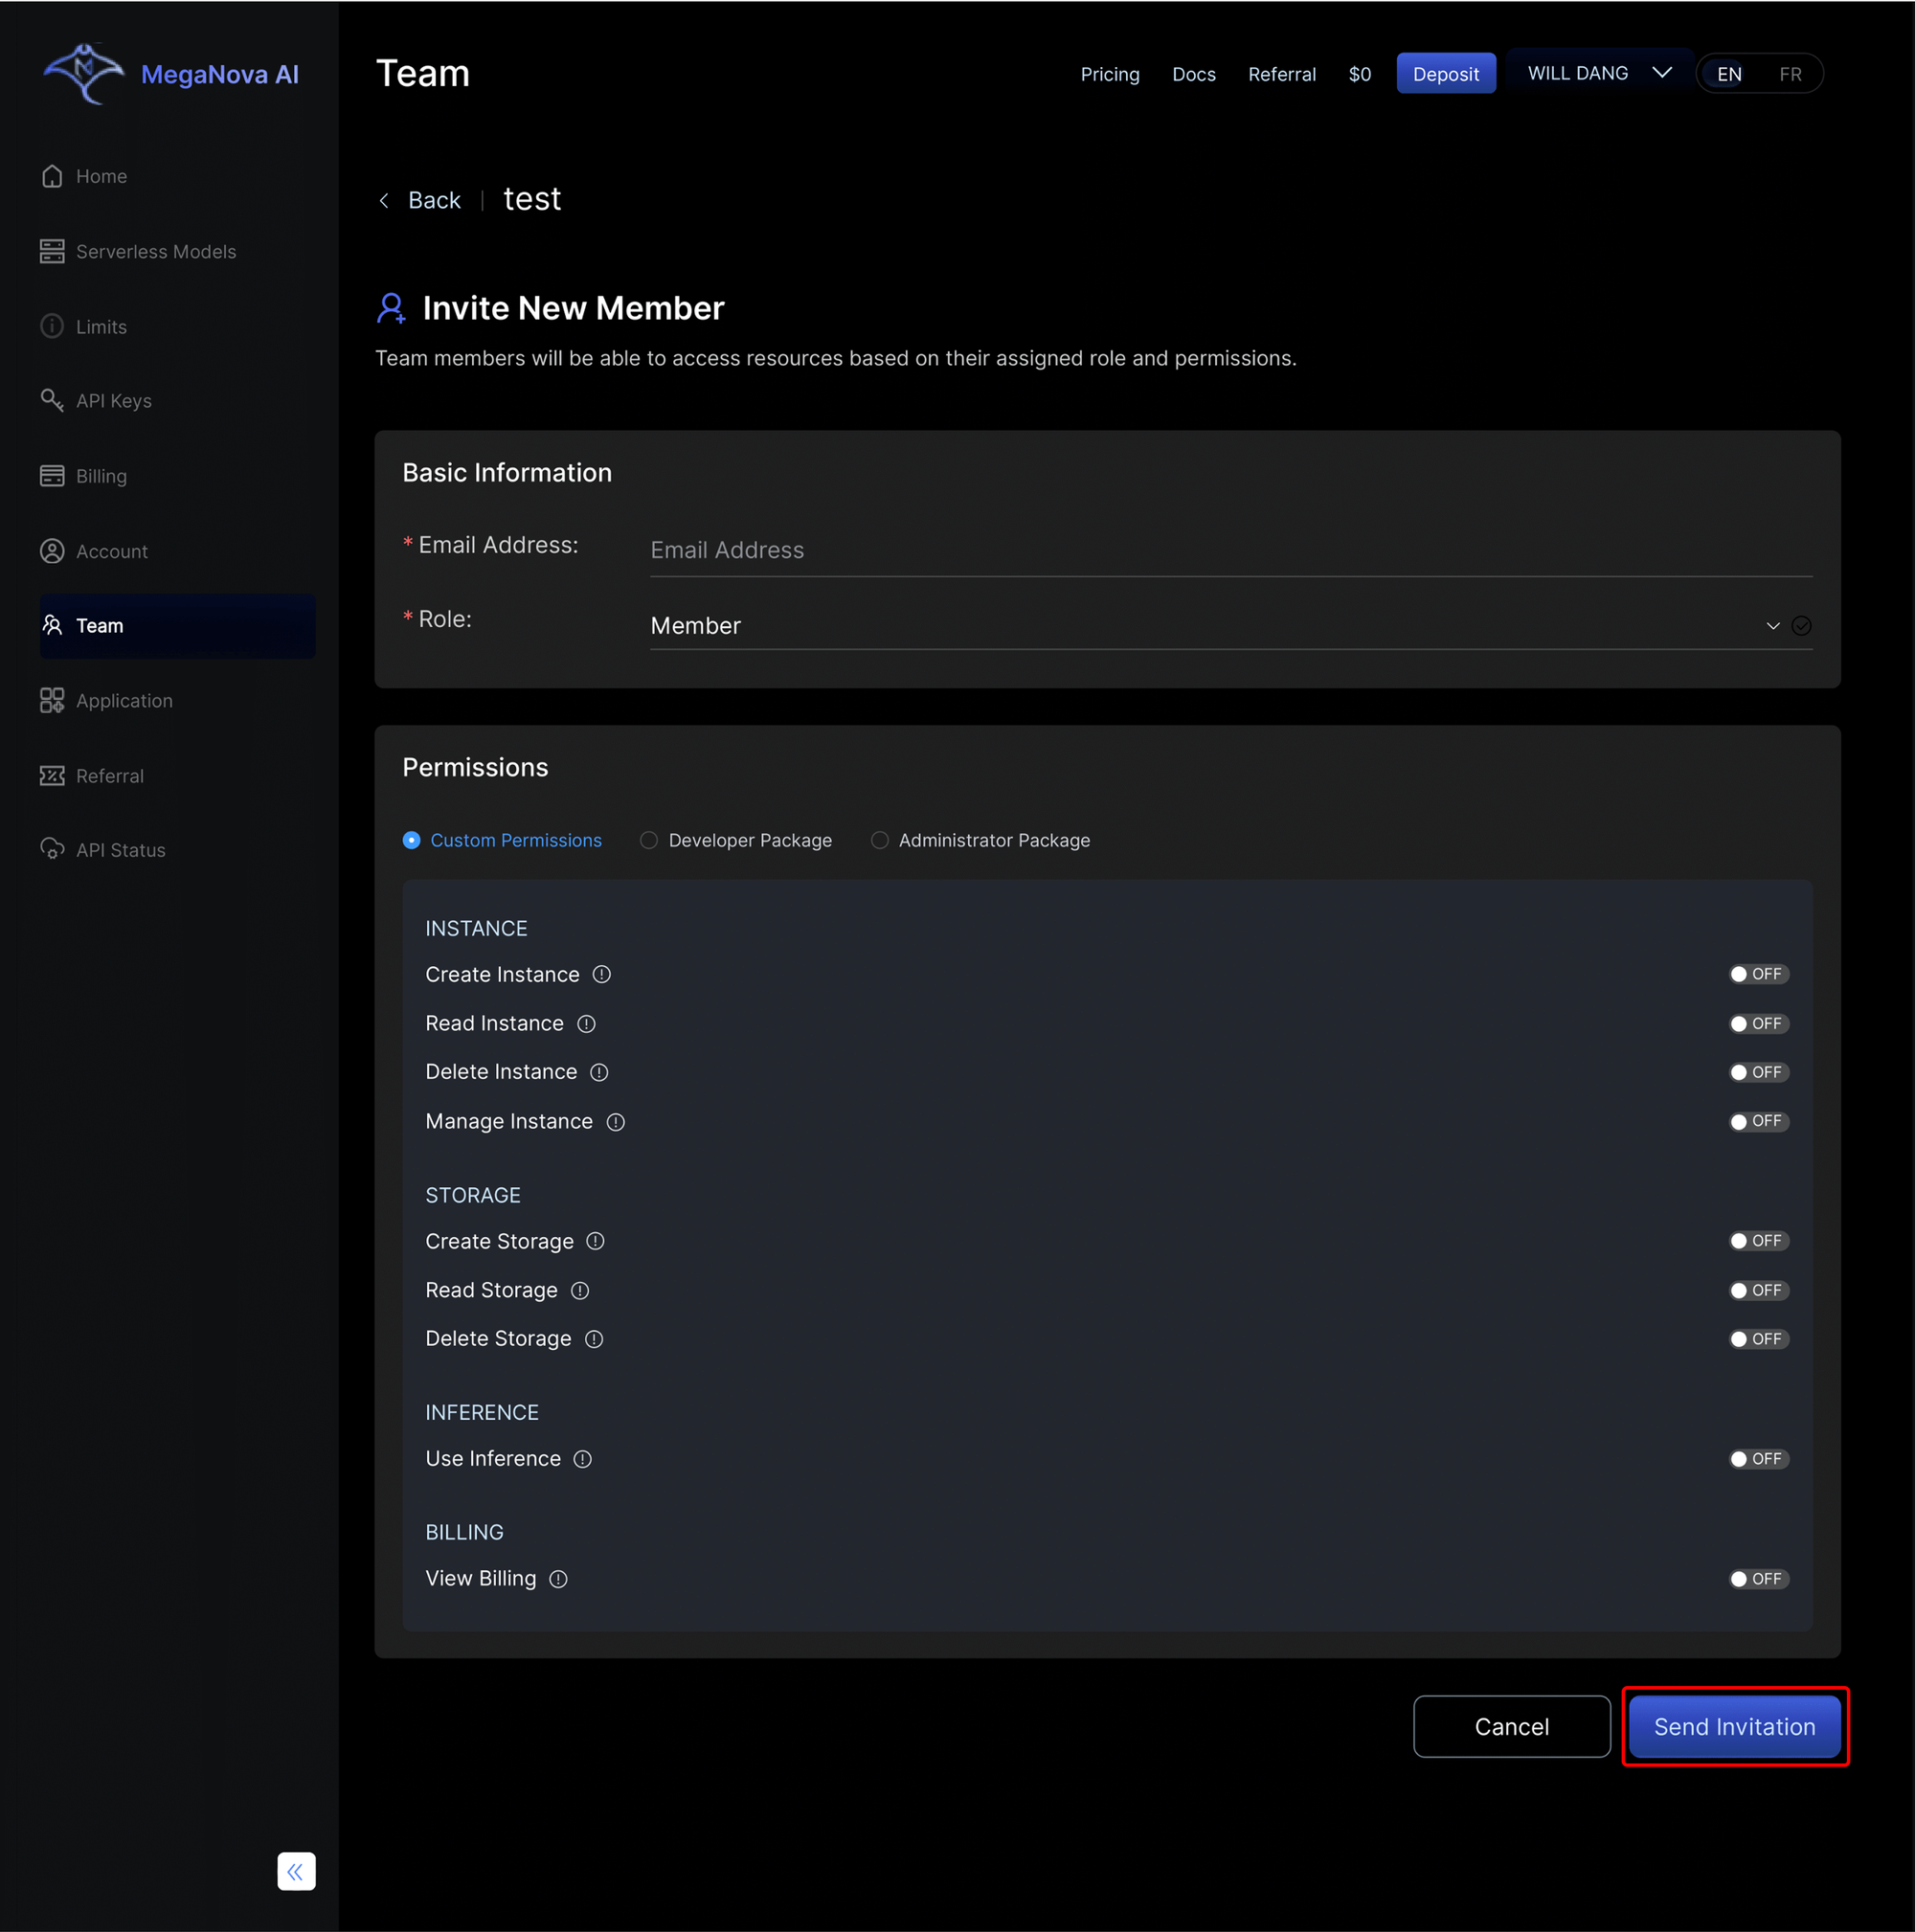
Task: Turn on the Delete Storage toggle
Action: (1758, 1339)
